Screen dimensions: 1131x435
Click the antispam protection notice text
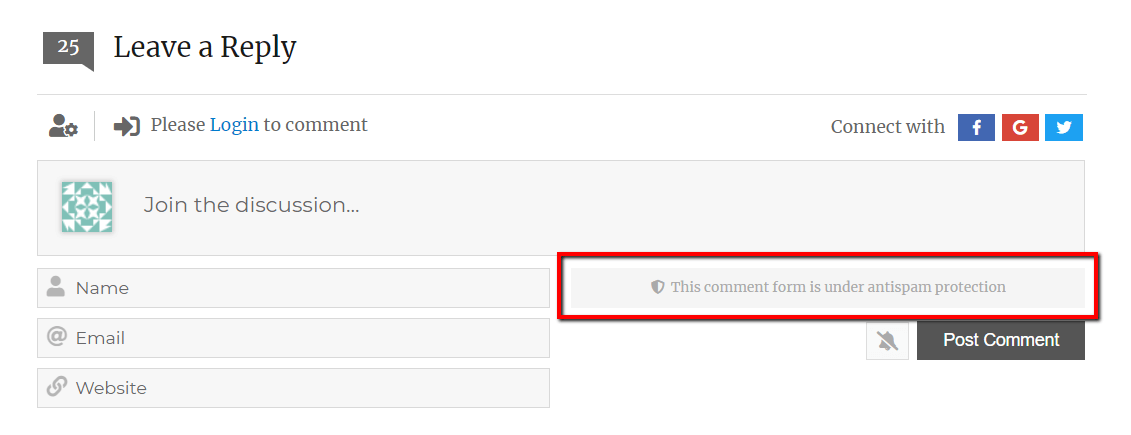[838, 287]
